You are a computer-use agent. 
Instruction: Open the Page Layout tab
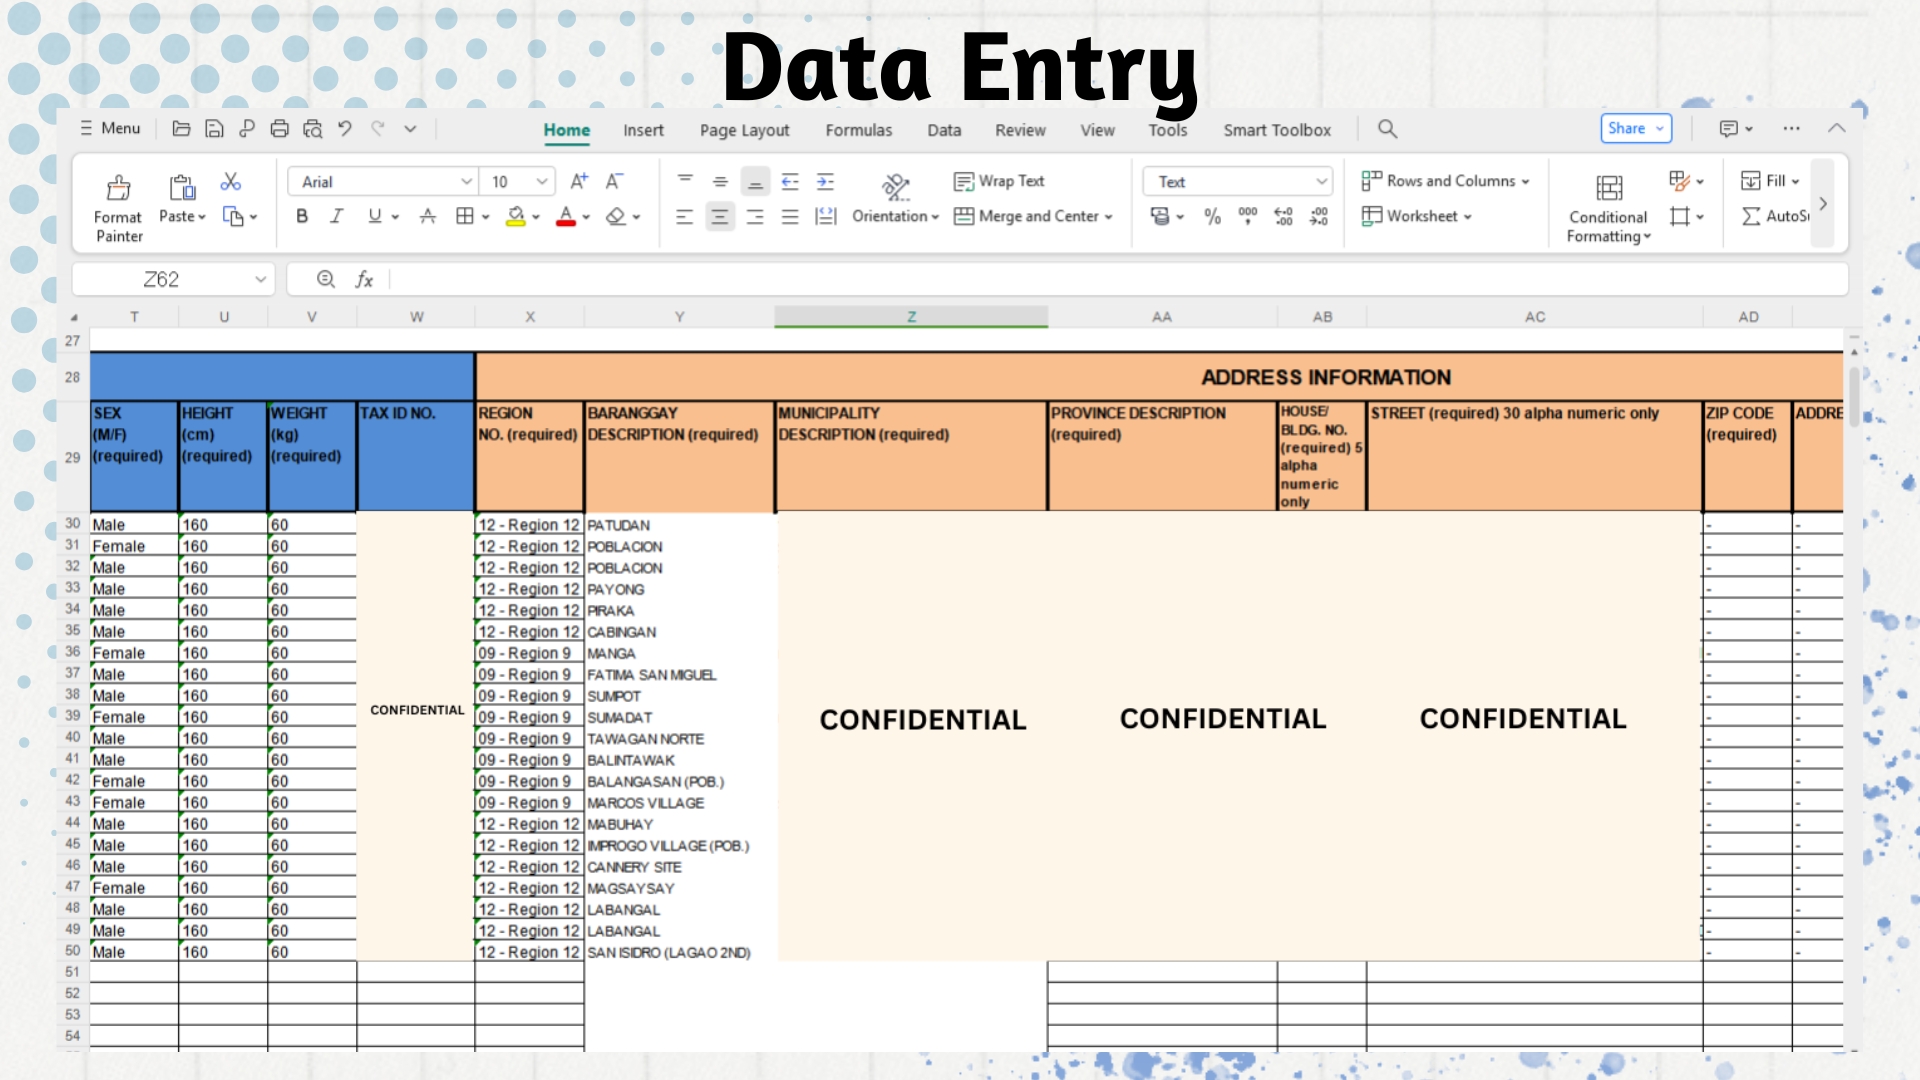[x=744, y=130]
